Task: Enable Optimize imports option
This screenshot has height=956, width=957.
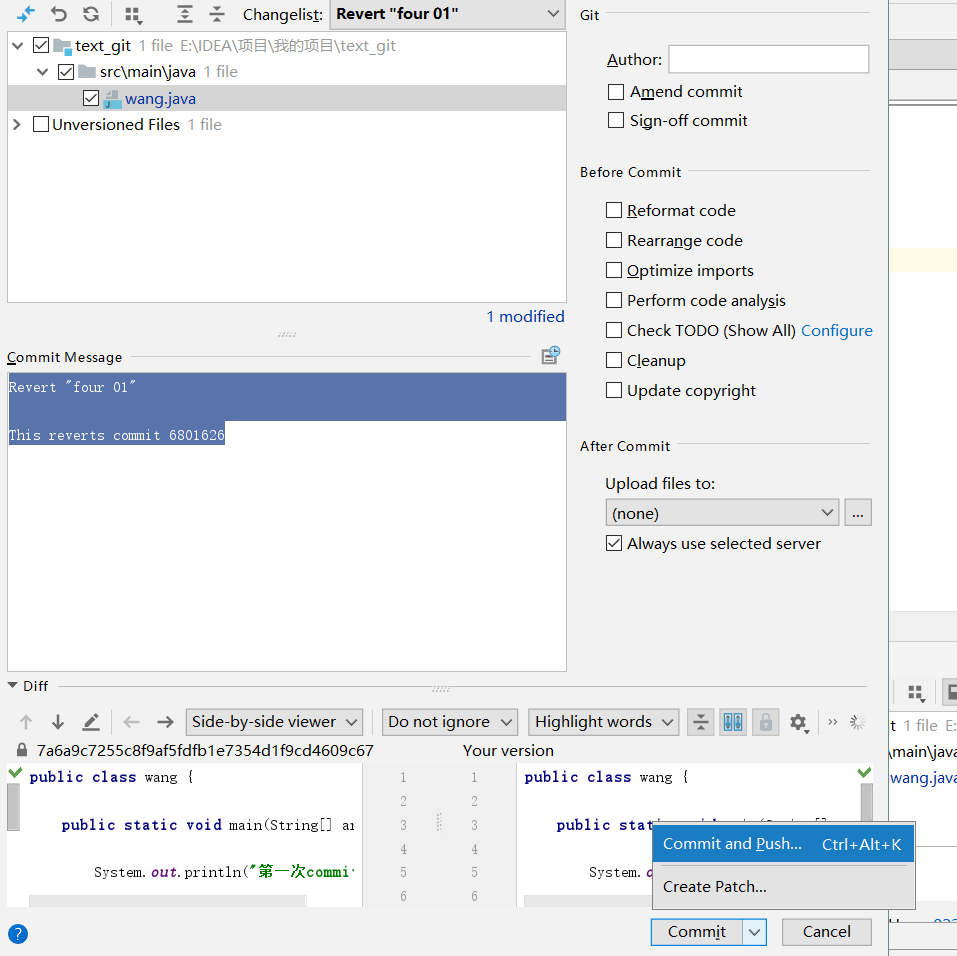Action: (x=614, y=270)
